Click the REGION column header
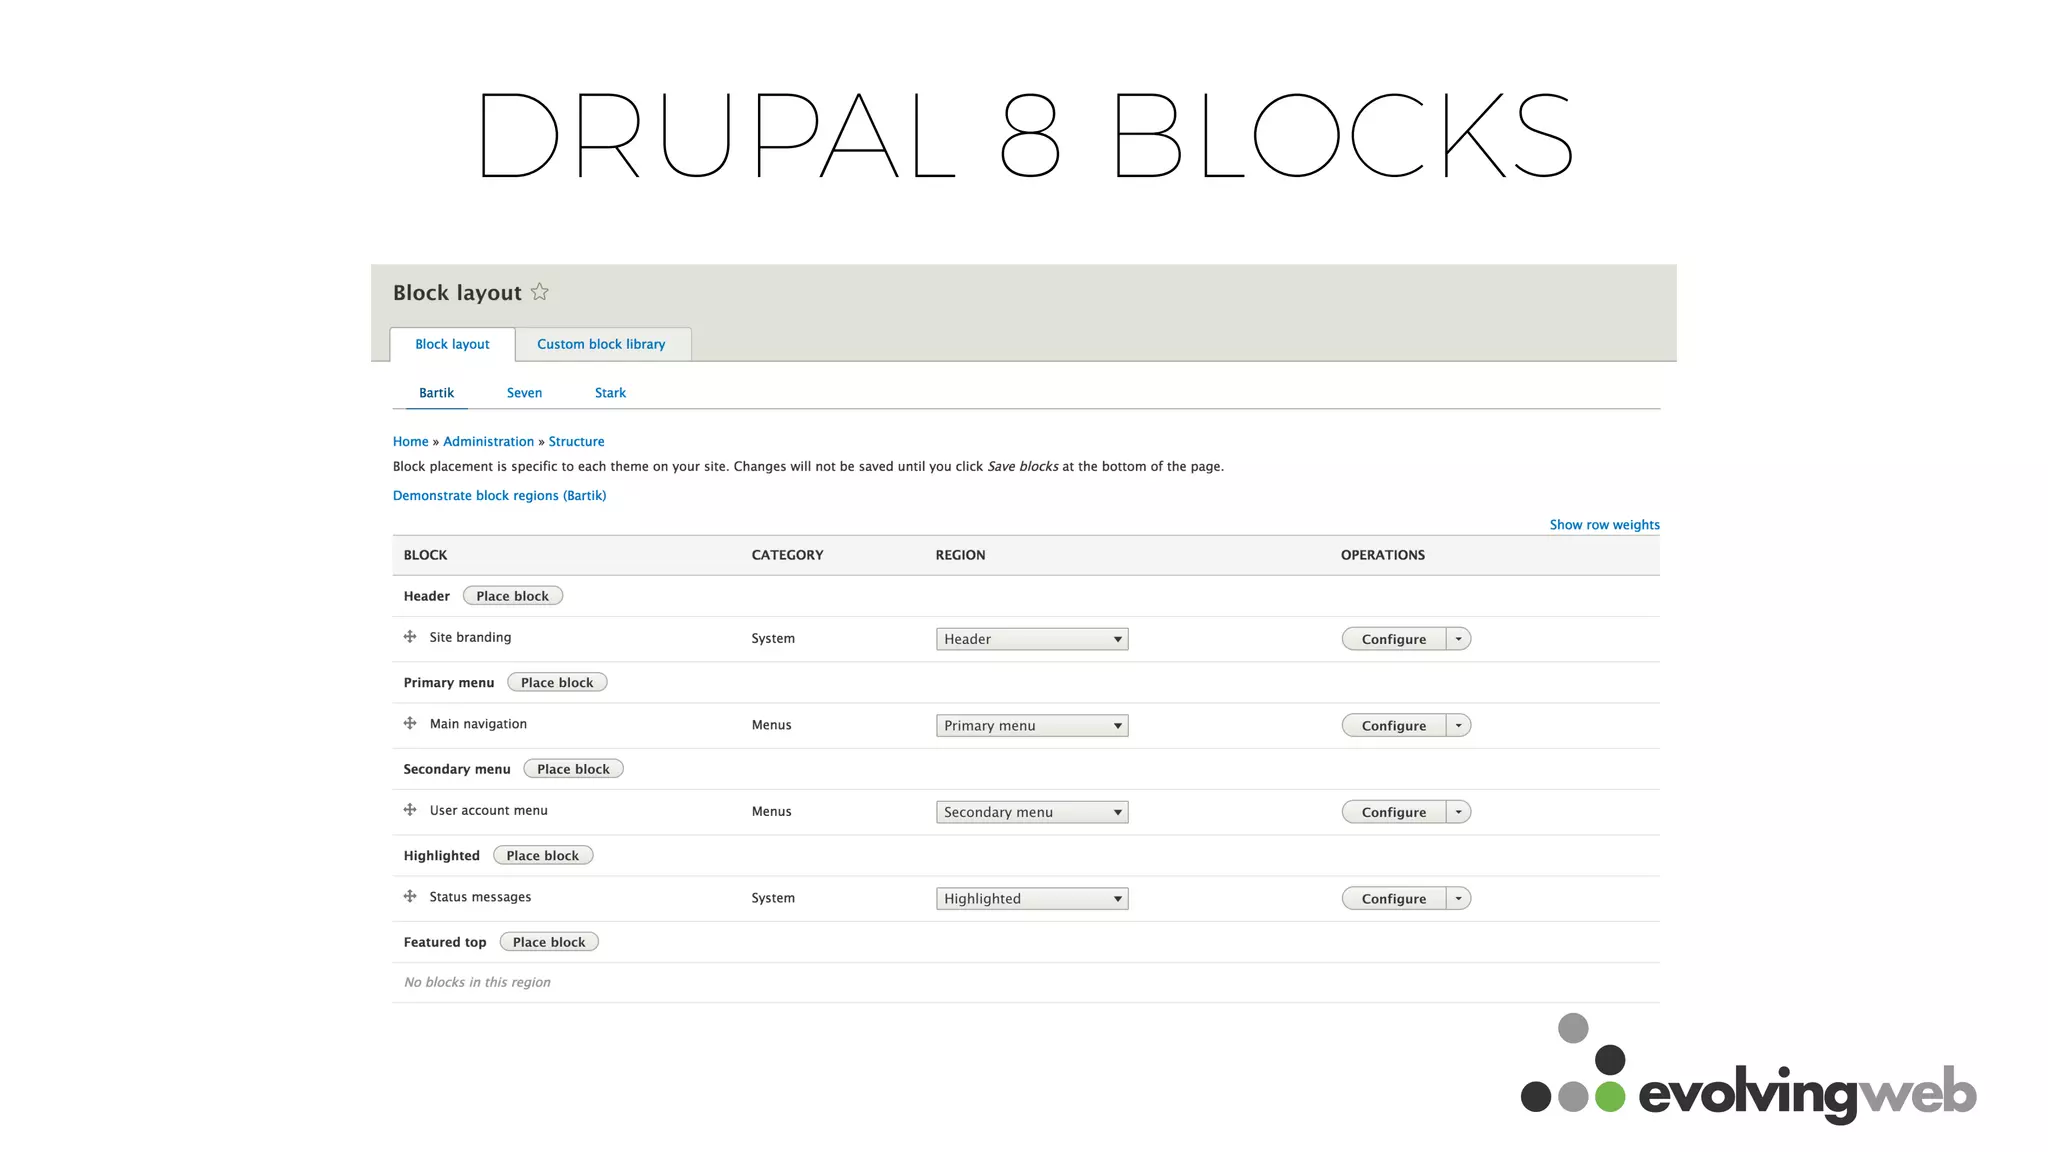 [960, 555]
